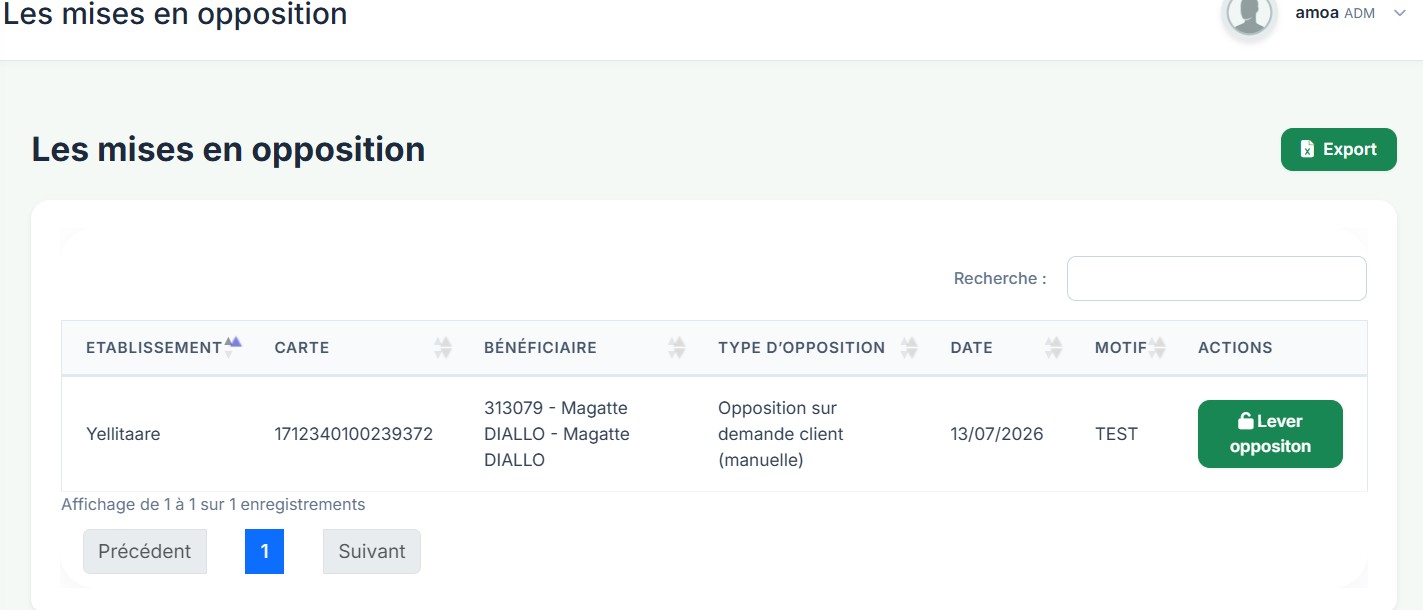
Task: Click the amoa username label
Action: (x=1317, y=13)
